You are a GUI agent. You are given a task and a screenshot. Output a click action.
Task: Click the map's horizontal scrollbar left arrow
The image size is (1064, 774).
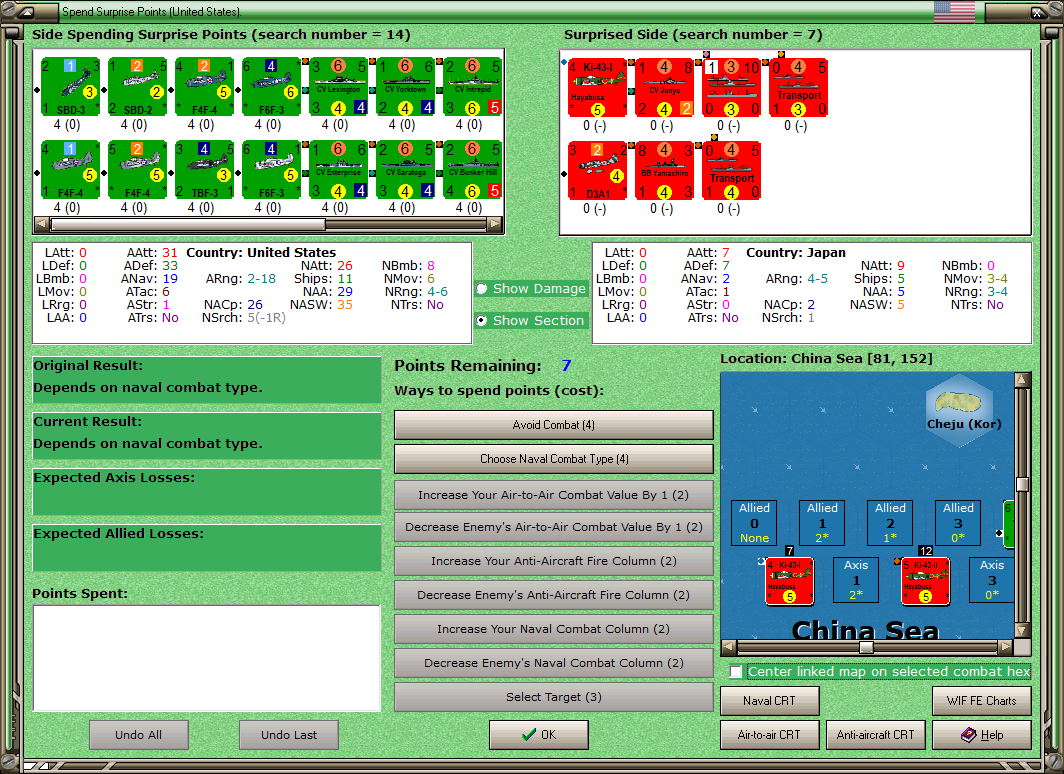pyautogui.click(x=728, y=647)
